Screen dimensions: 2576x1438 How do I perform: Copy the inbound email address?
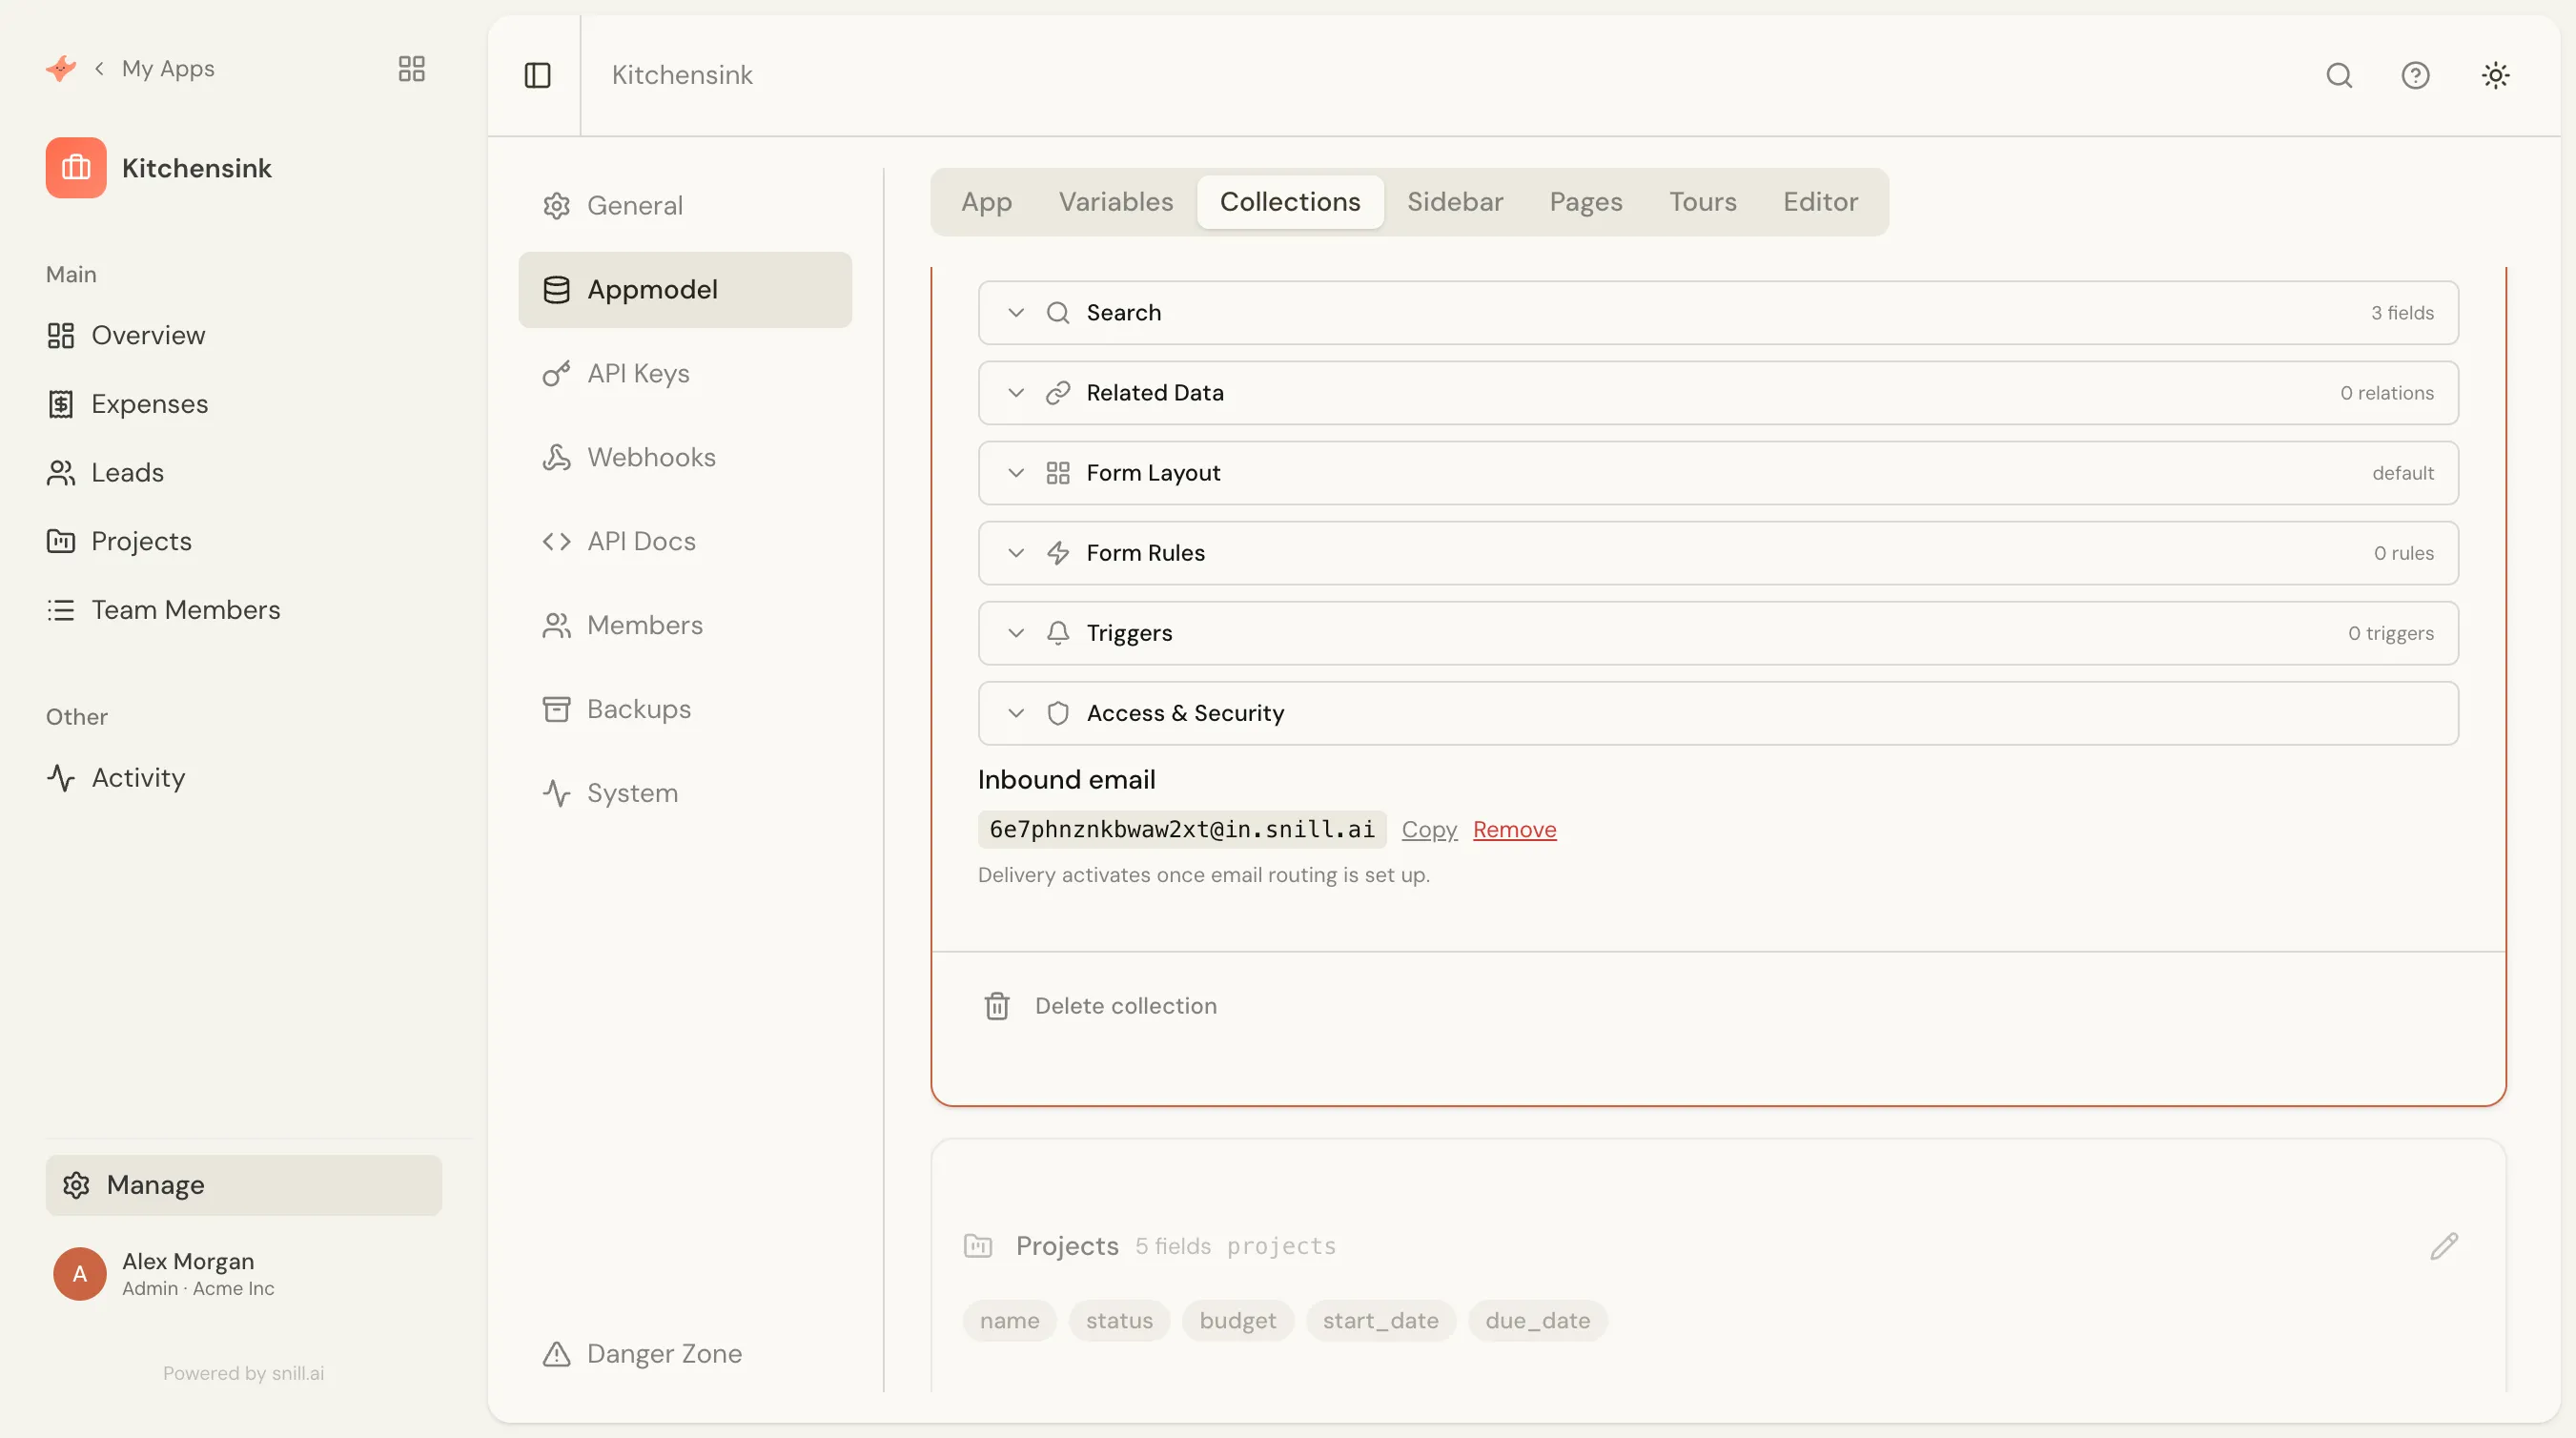tap(1429, 829)
